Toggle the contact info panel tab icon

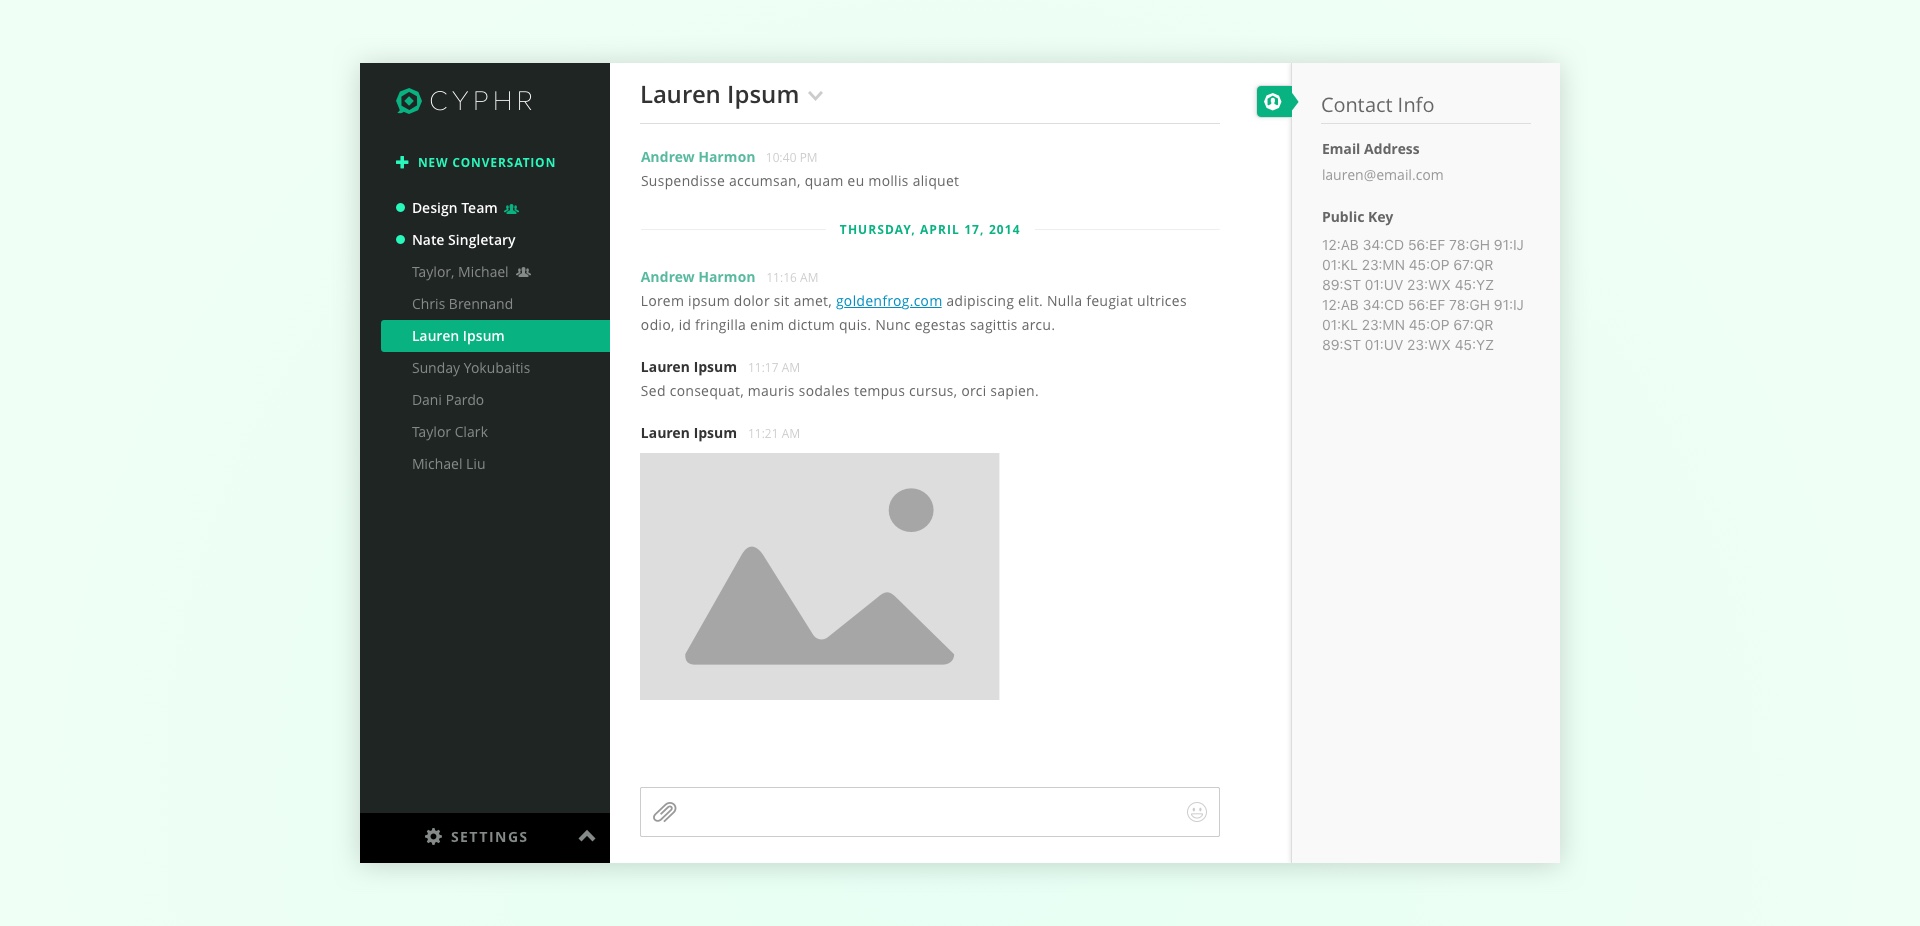tap(1273, 101)
